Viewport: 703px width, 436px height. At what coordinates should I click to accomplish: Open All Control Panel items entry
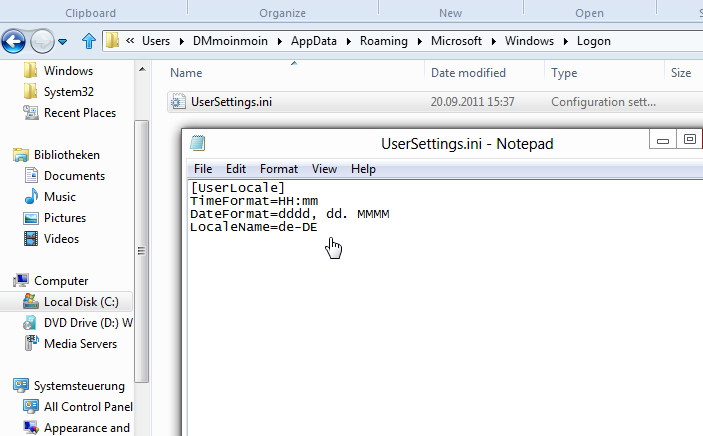tap(88, 407)
